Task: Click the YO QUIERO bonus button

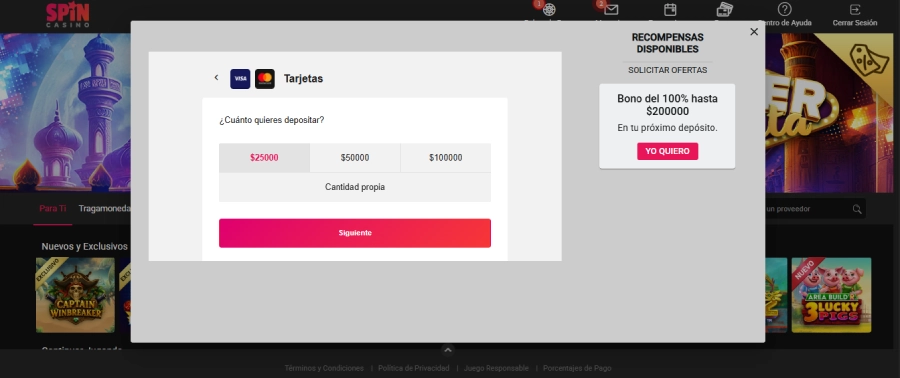Action: [667, 151]
